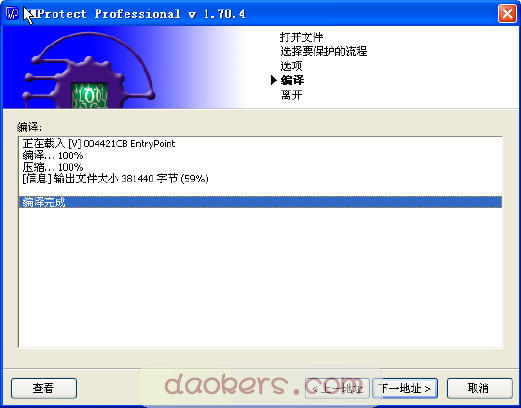Close the VMProtect Professional window
This screenshot has height=408, width=521.
pyautogui.click(x=507, y=14)
